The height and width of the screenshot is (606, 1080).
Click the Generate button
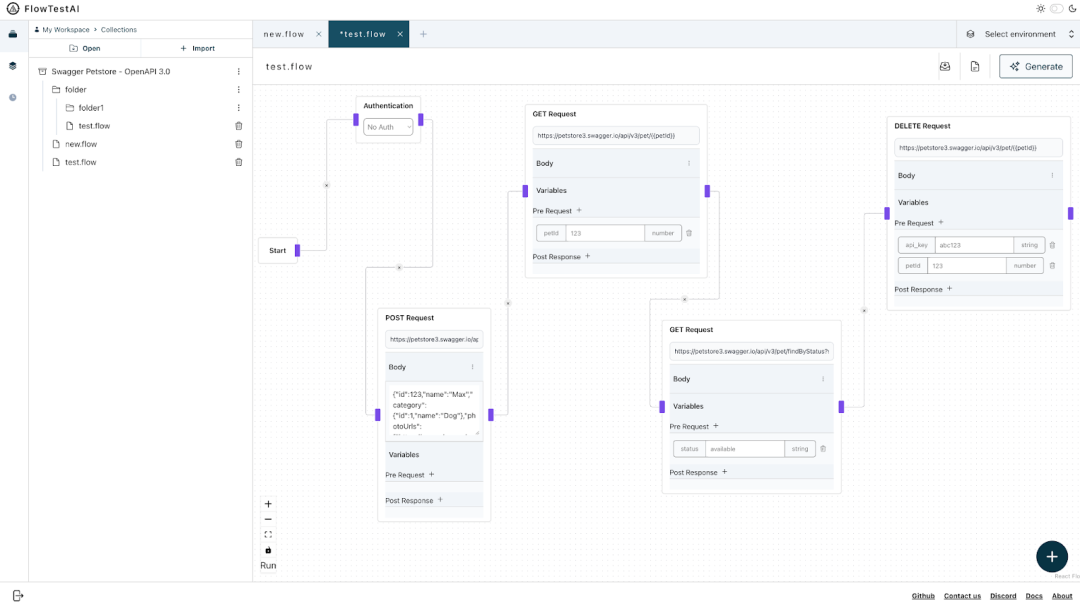1035,67
